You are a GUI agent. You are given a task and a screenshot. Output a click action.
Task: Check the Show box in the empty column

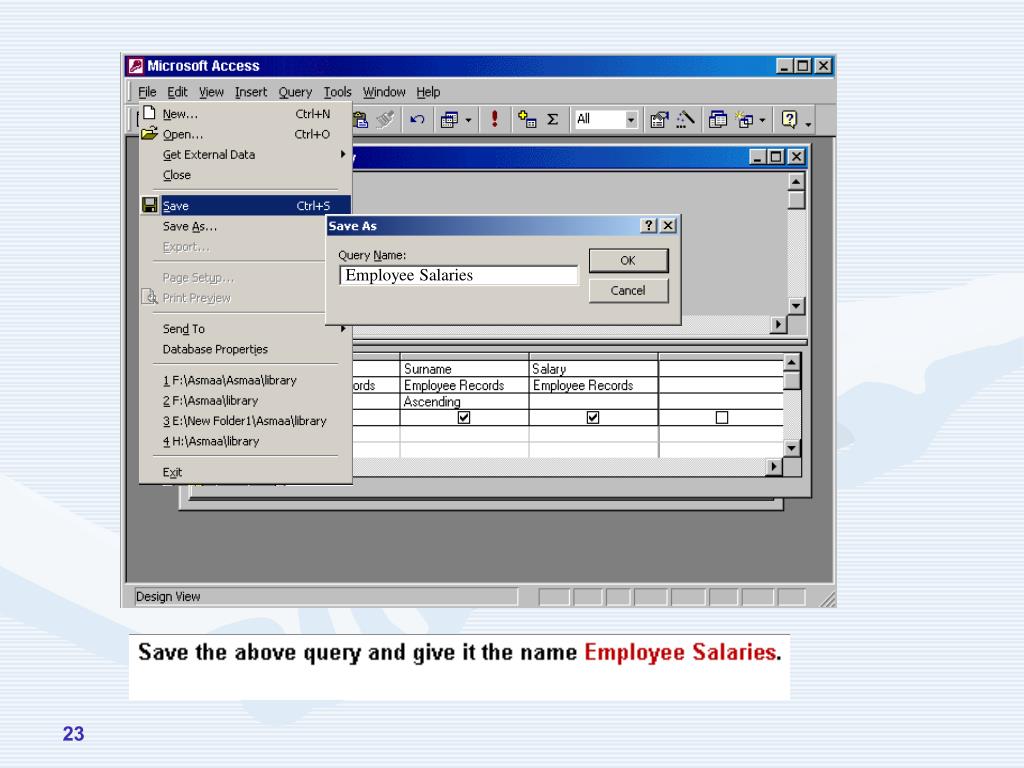click(x=722, y=417)
